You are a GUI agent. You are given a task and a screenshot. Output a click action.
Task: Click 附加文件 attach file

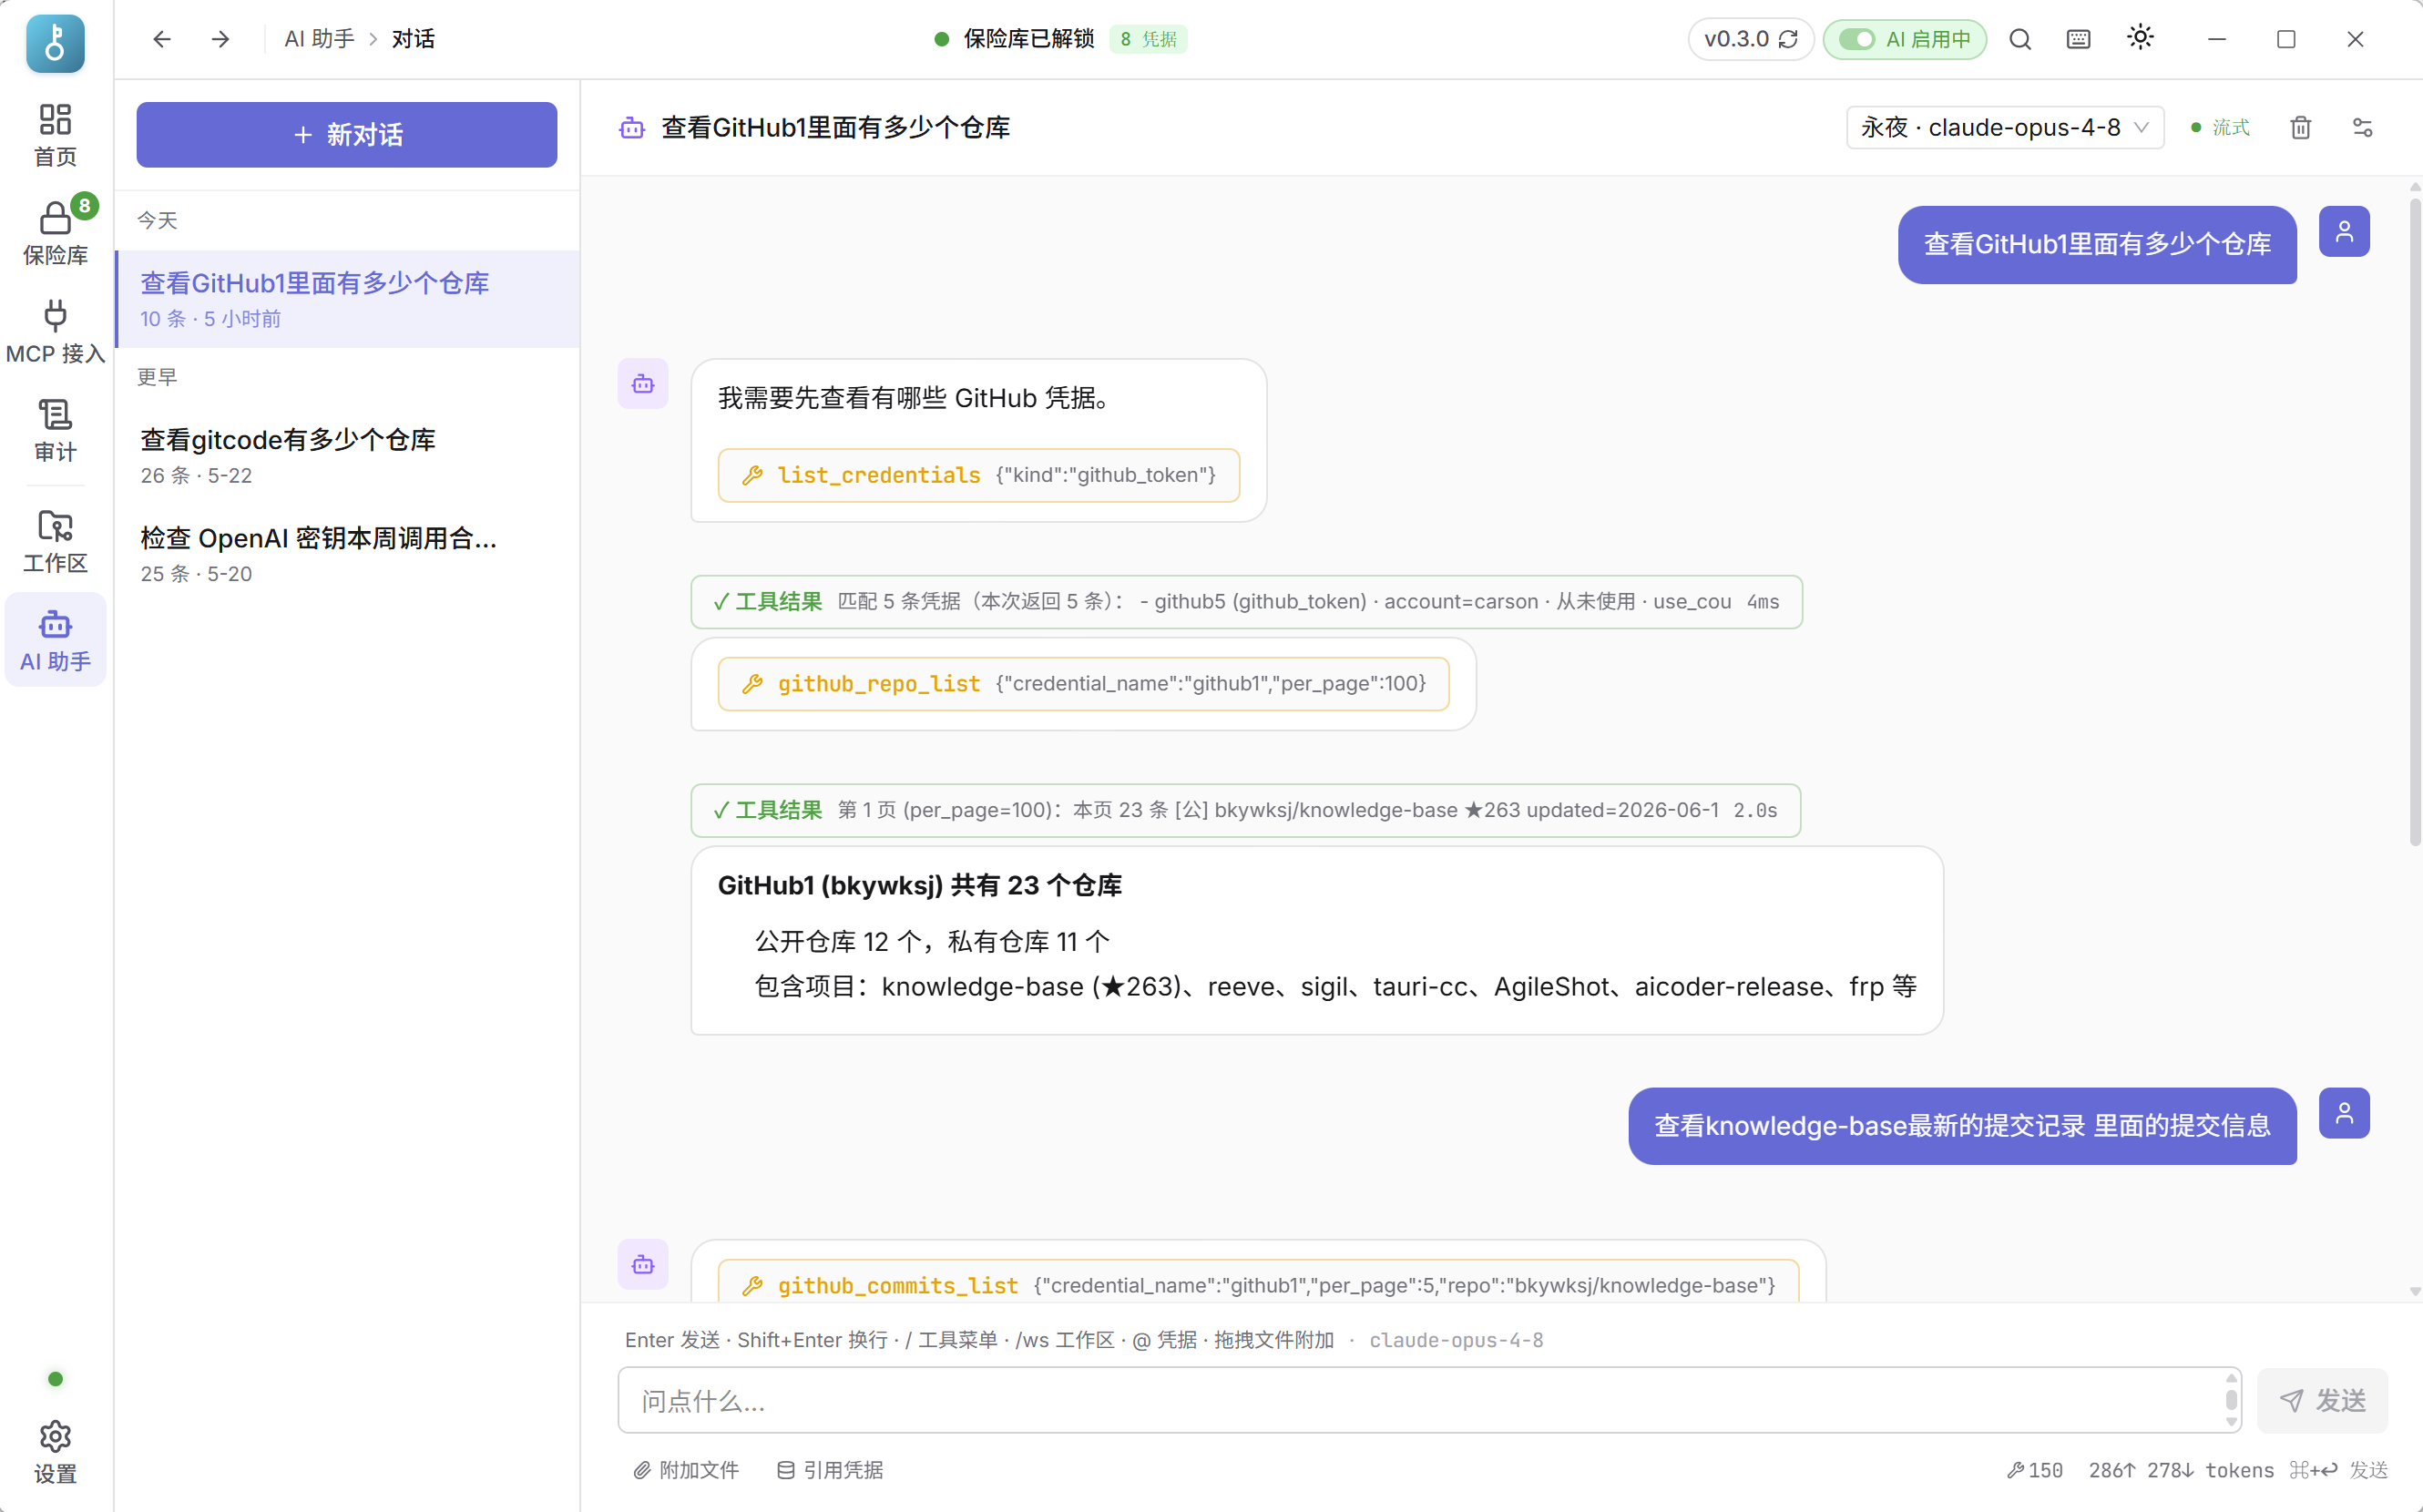pyautogui.click(x=687, y=1470)
